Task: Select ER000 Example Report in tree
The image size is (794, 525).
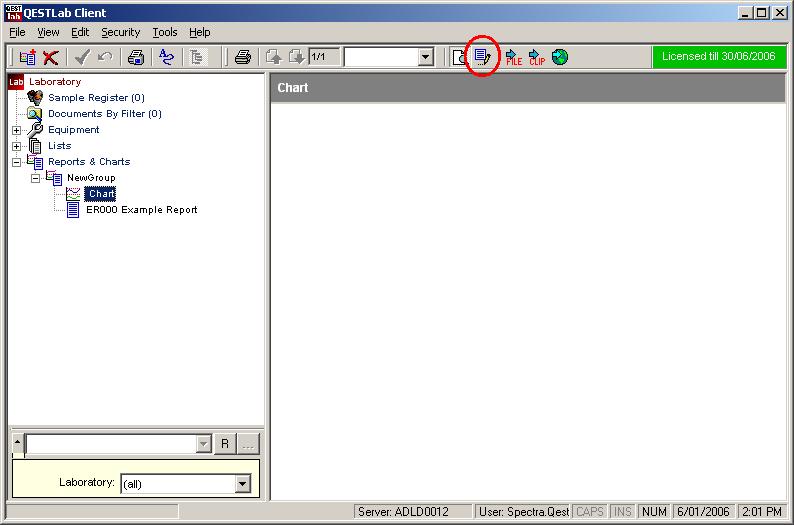Action: [x=141, y=210]
